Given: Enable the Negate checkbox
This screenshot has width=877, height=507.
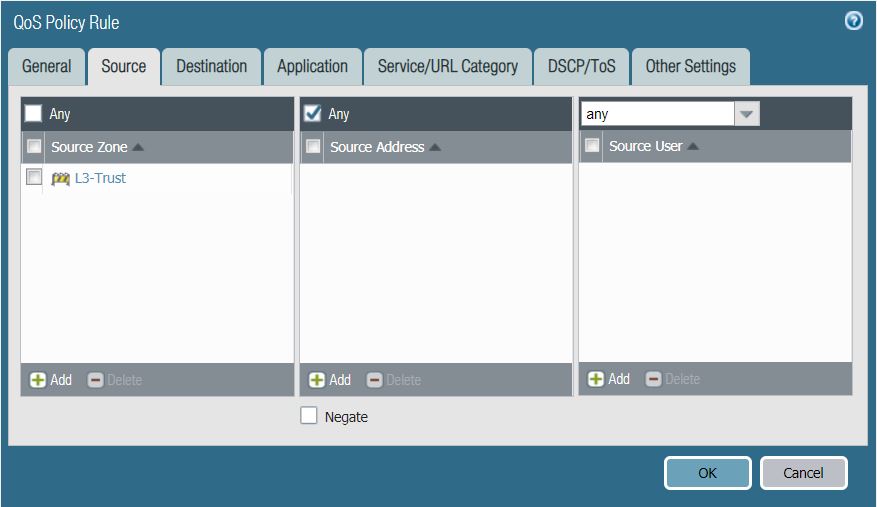Looking at the screenshot, I should coord(309,416).
